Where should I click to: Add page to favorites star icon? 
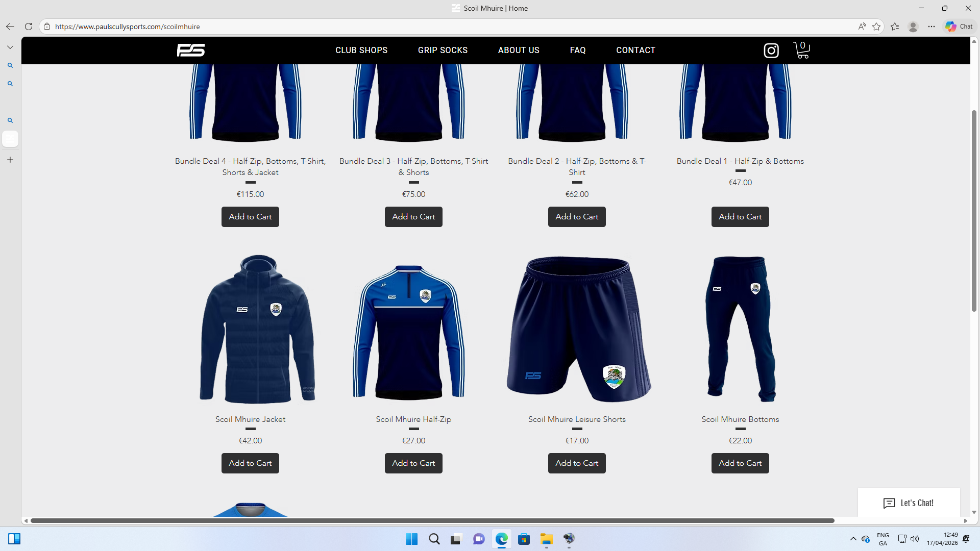point(876,27)
